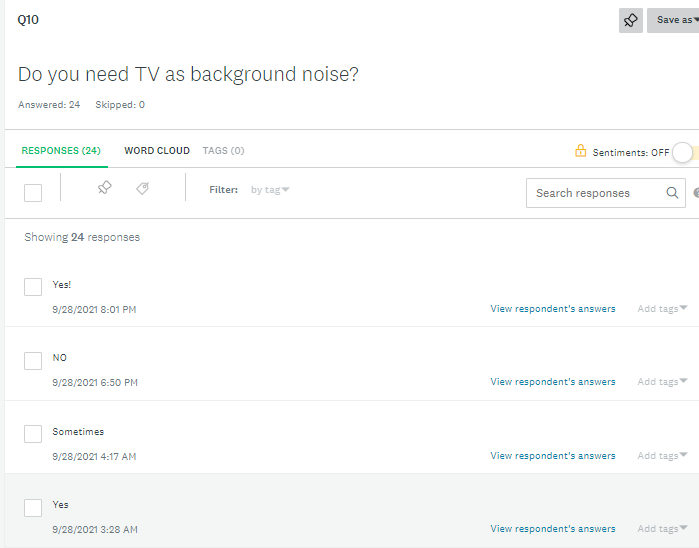This screenshot has width=699, height=548.
Task: Check the select-all responses checkbox
Action: coord(33,193)
